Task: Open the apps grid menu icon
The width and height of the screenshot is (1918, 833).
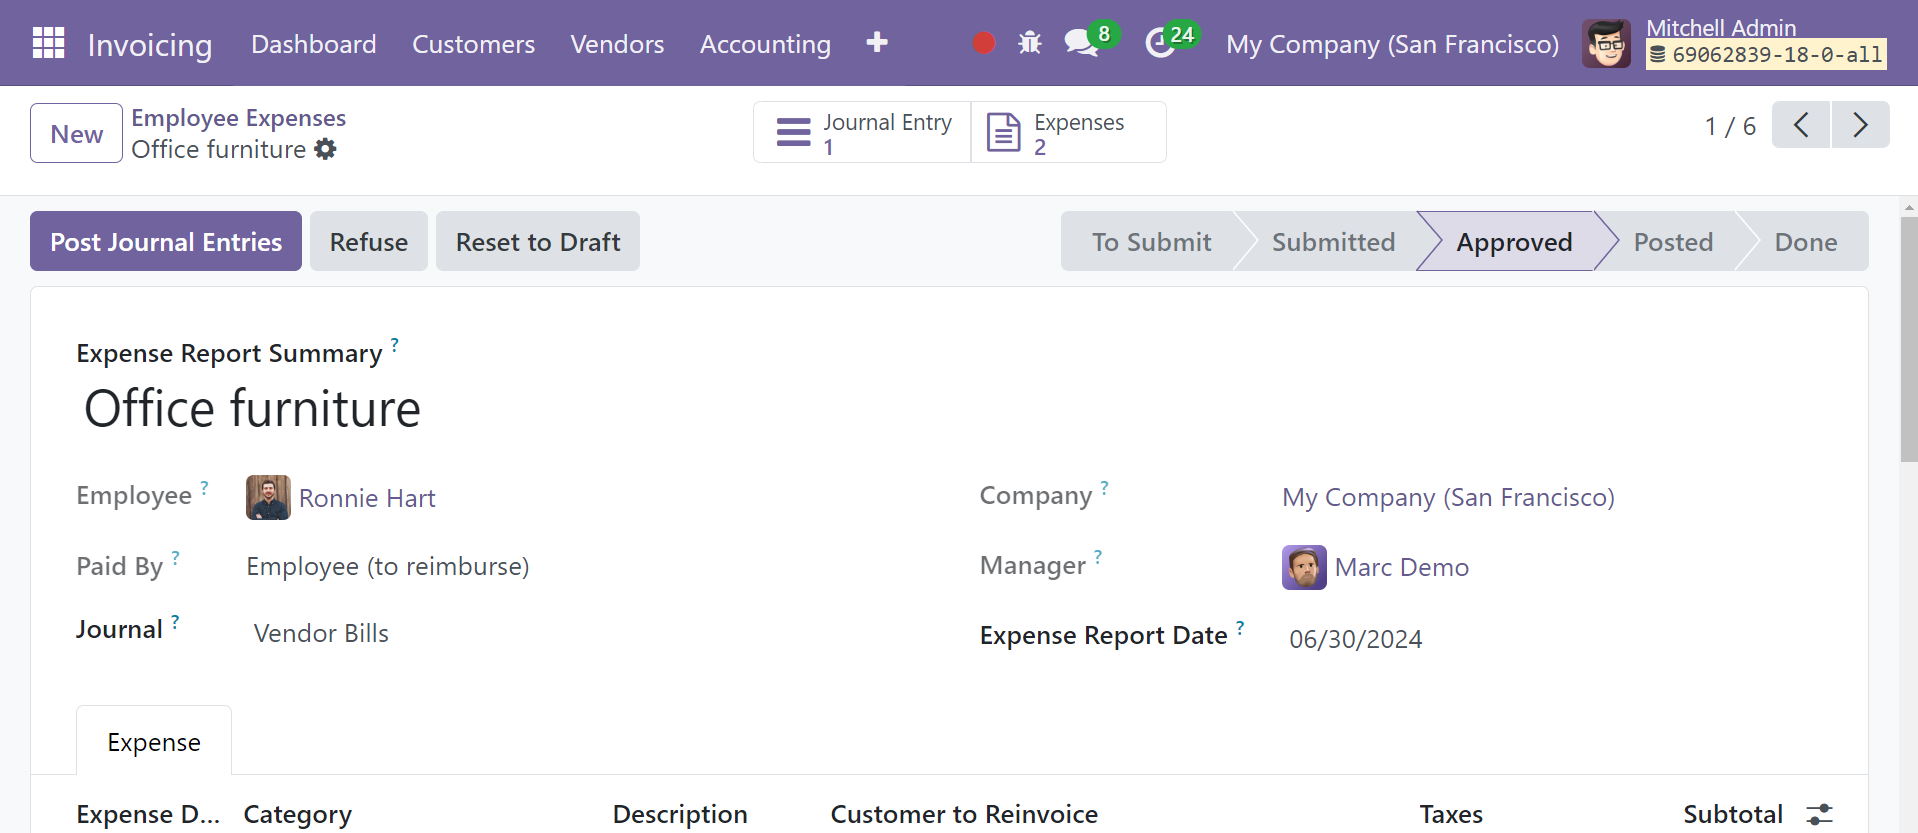Action: pyautogui.click(x=48, y=43)
